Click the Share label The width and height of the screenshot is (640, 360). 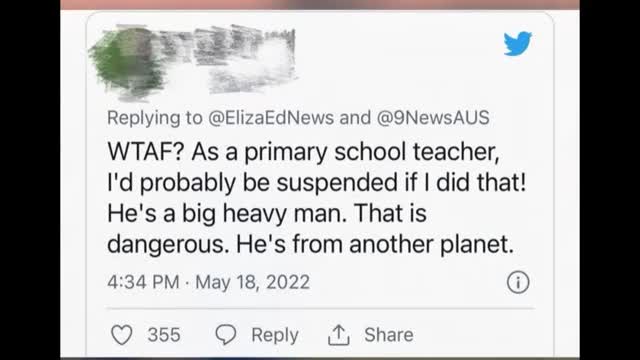[x=389, y=335]
